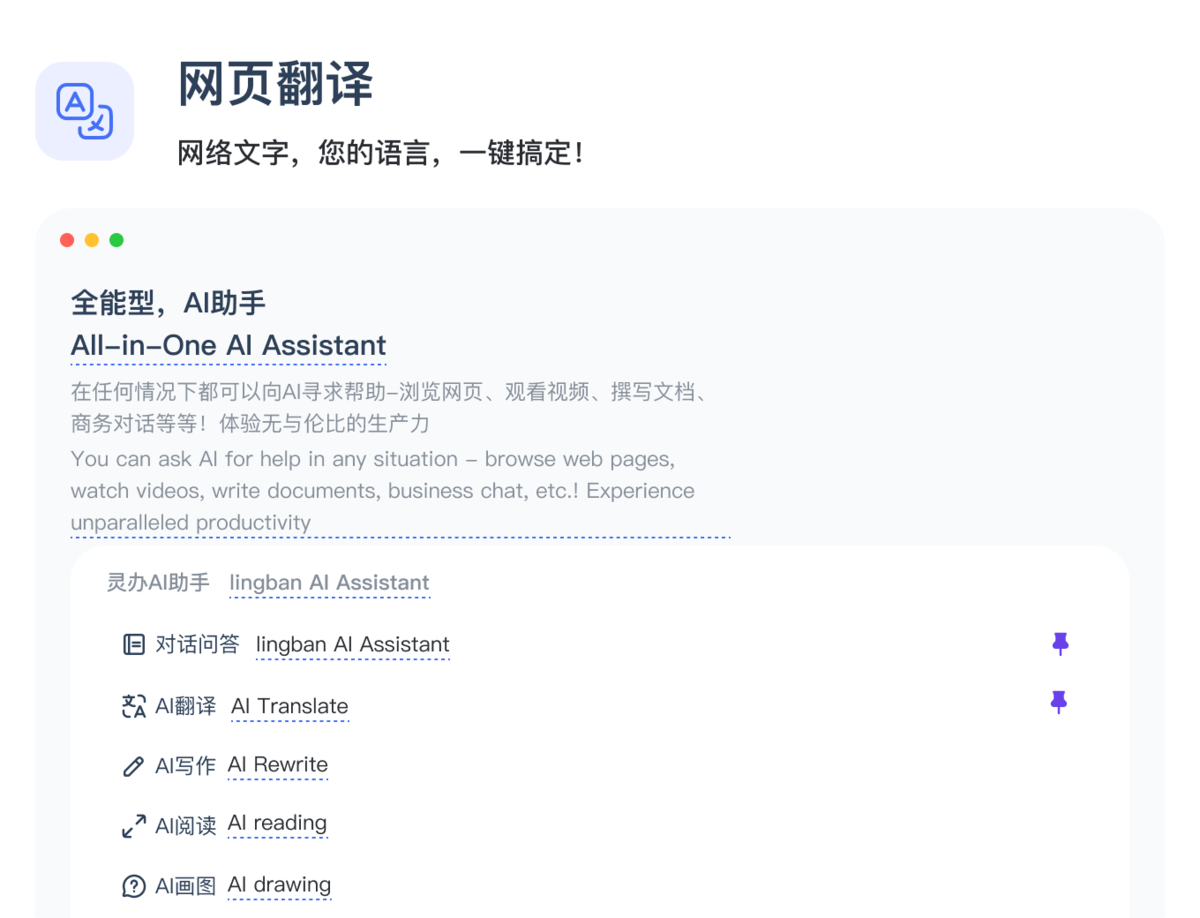The image size is (1200, 918).
Task: Open the AI Translate link
Action: 290,706
